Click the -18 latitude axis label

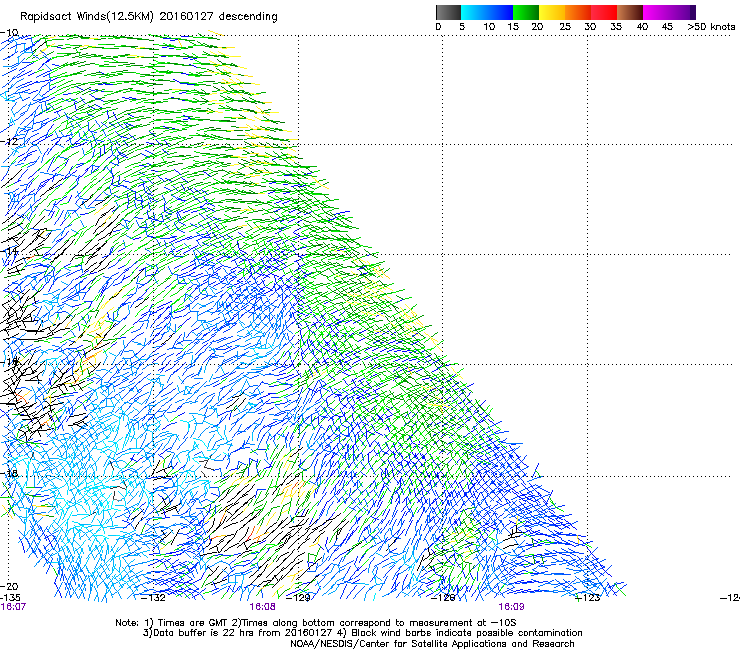tap(9, 473)
